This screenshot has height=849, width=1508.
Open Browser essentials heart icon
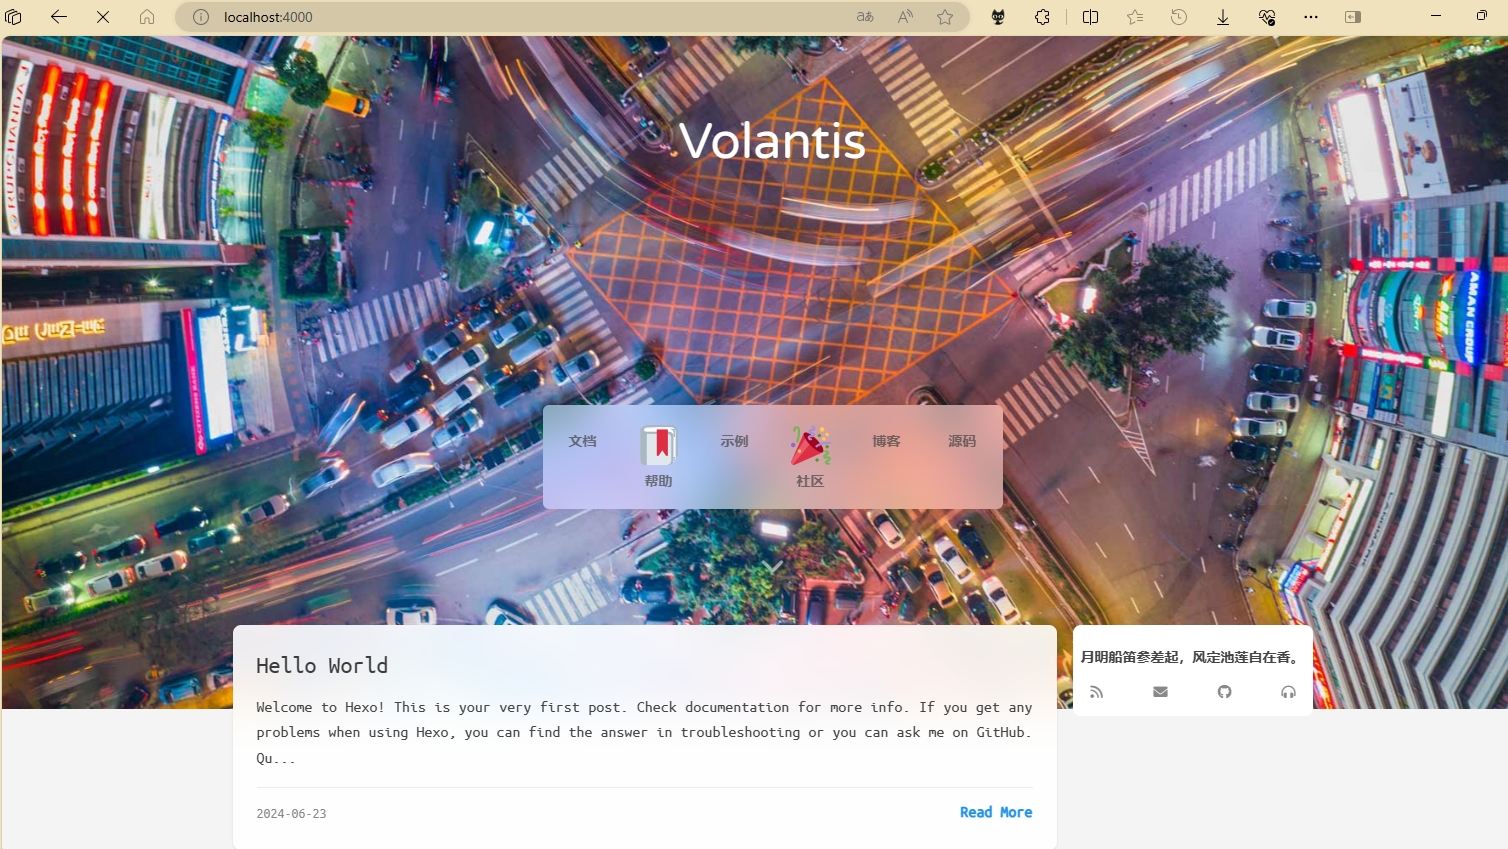click(1267, 17)
